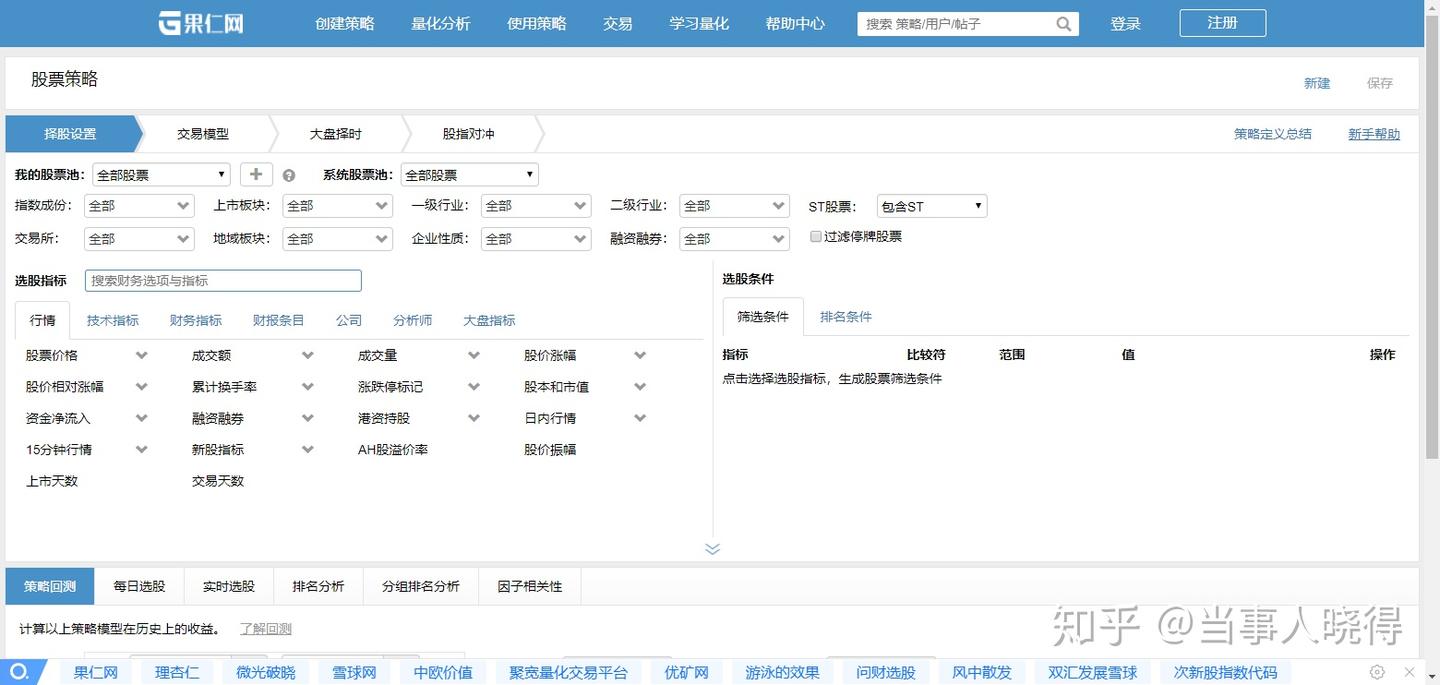
Task: Collapse the indicator panel with the double-chevron icon
Action: 712,548
